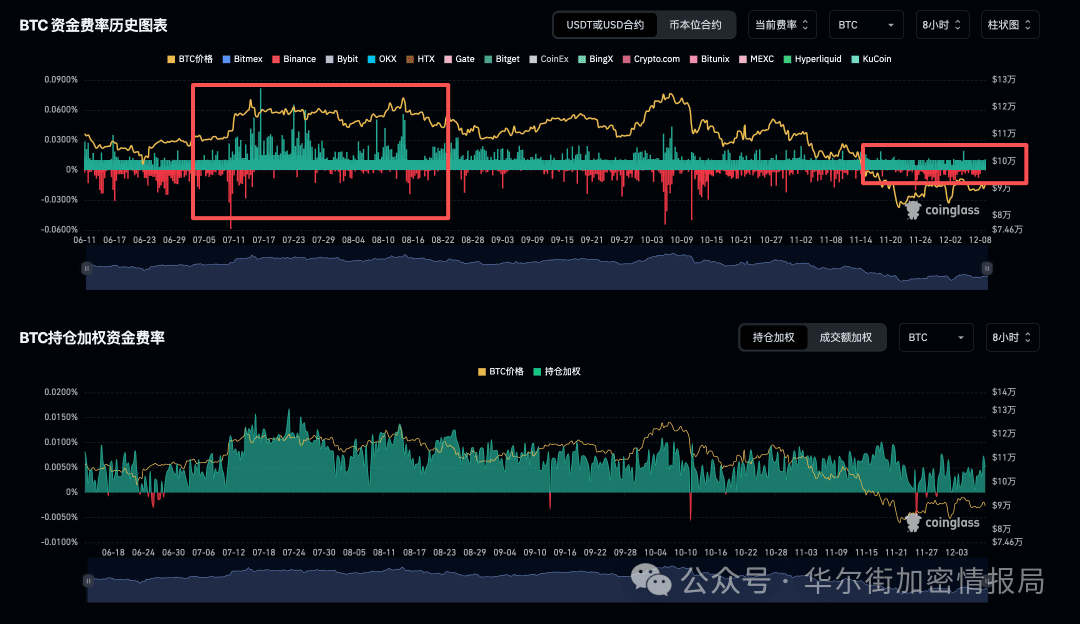Click the $13万 price axis label in top chart
The height and width of the screenshot is (624, 1080).
point(1004,80)
